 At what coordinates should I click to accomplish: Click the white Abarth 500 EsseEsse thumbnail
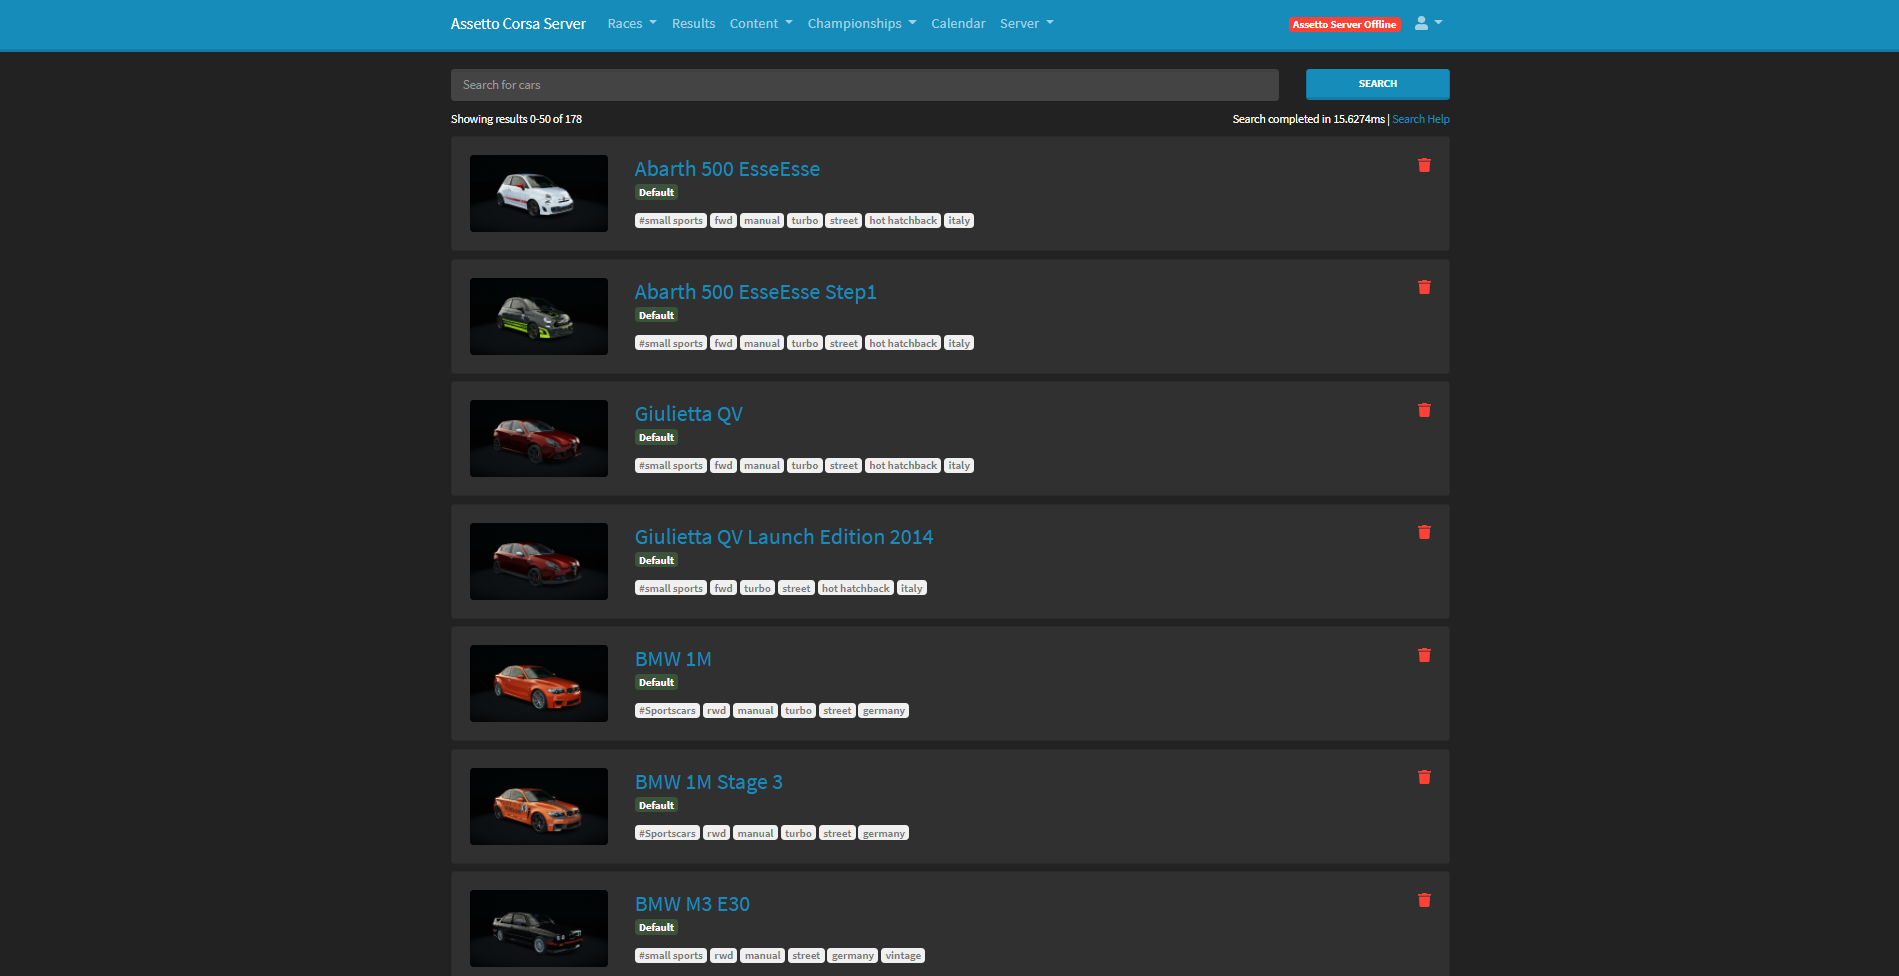click(x=539, y=193)
